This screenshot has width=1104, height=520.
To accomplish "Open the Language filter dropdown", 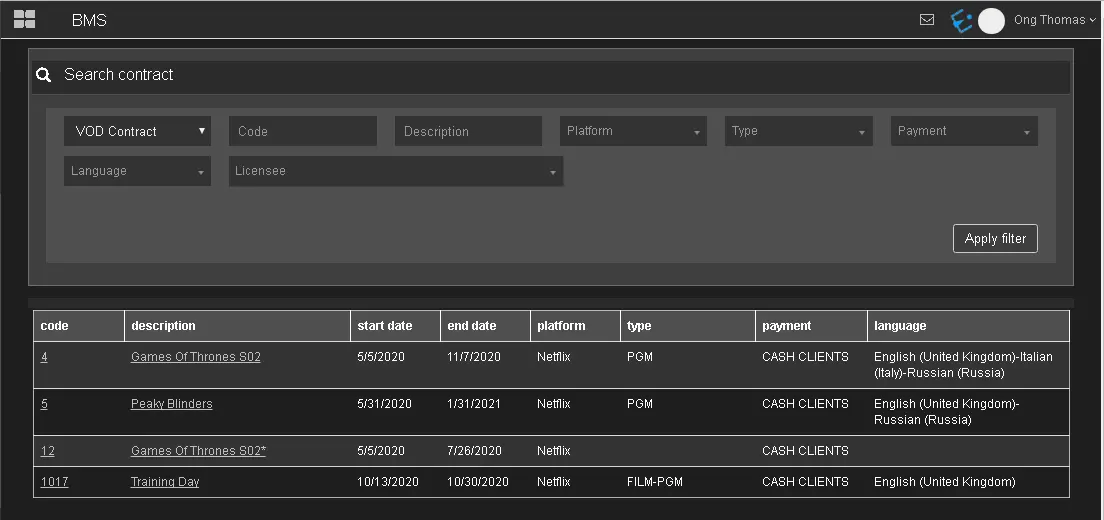I will tap(137, 171).
